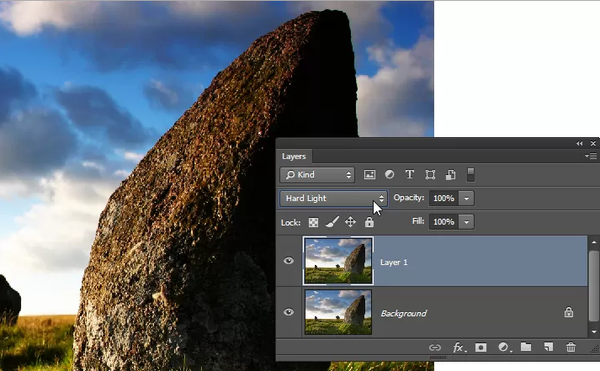Lock image pixels brush icon
600x371 pixels.
pyautogui.click(x=332, y=222)
